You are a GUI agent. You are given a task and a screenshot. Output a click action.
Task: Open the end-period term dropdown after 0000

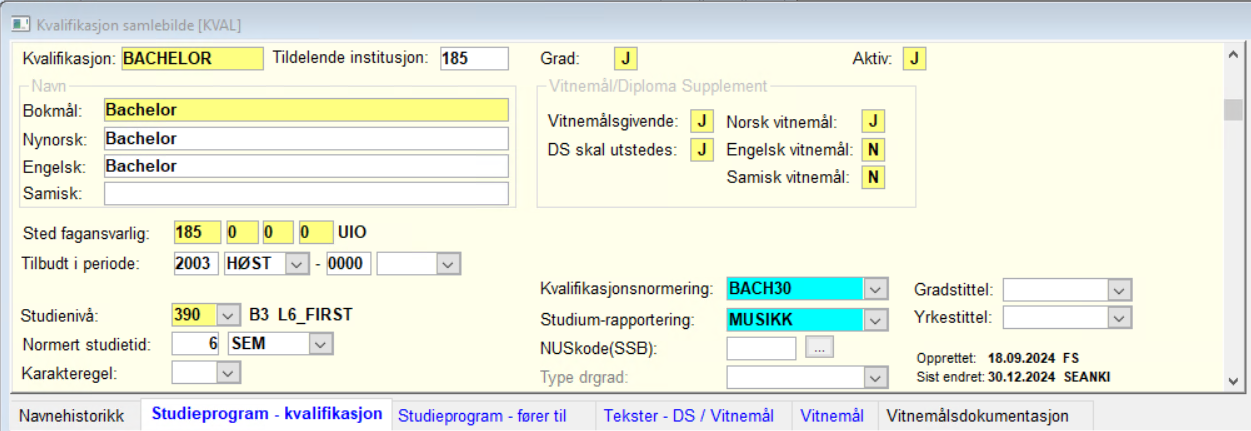(449, 264)
